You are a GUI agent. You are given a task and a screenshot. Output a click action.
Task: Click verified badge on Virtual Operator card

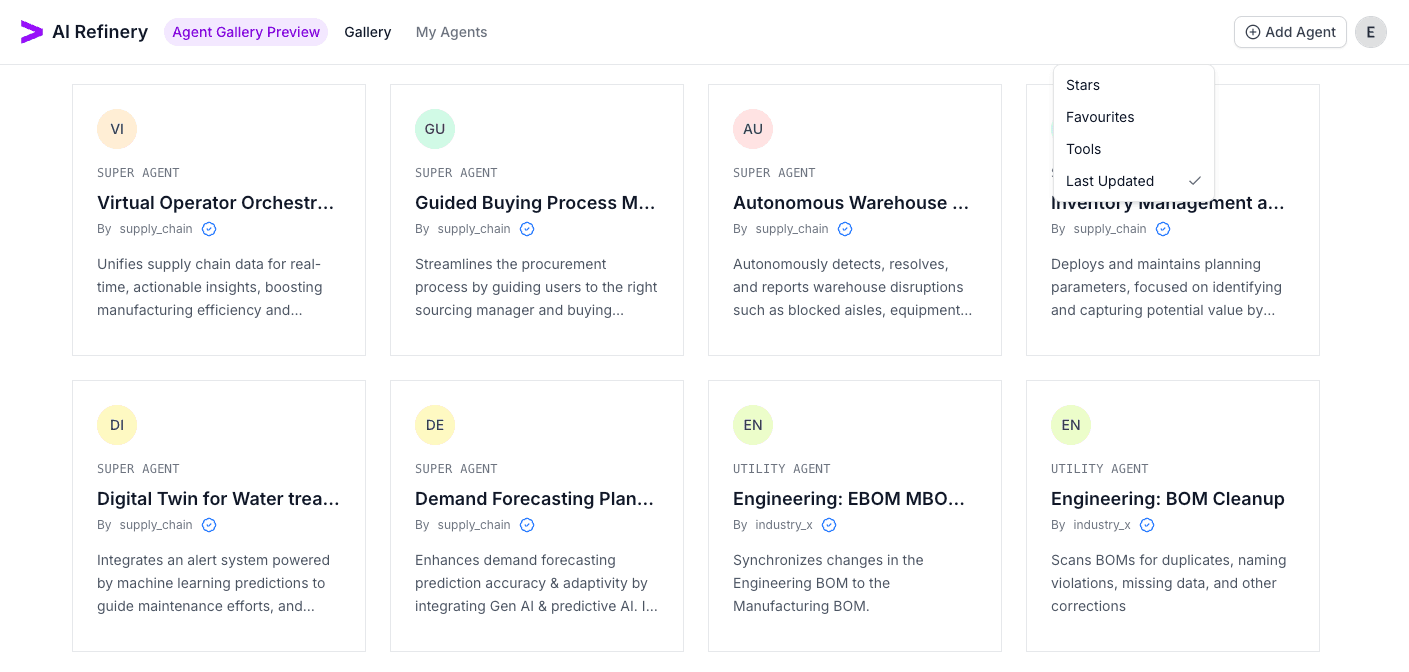[x=209, y=229]
